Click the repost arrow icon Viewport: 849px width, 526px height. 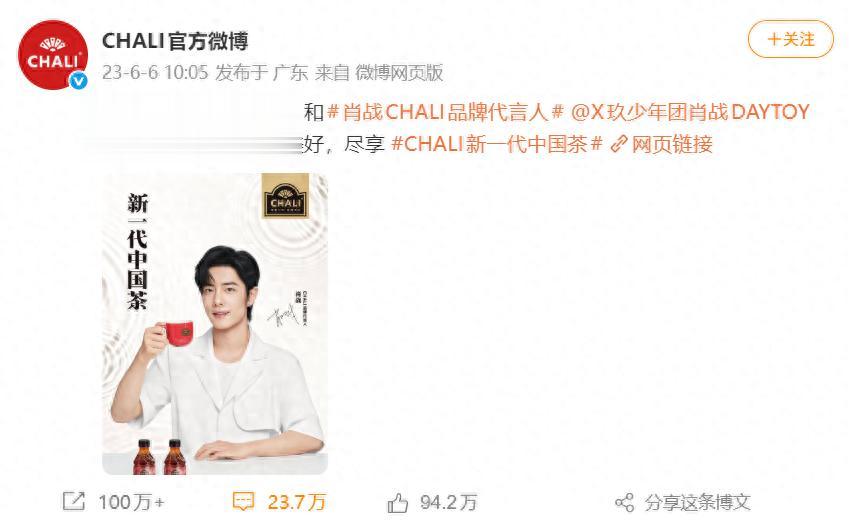74,501
